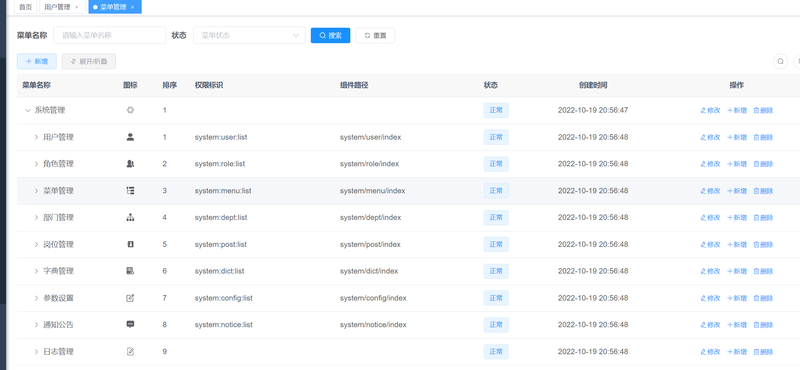Click 新增 in the 通知公告 row
800x370 pixels.
coord(737,325)
